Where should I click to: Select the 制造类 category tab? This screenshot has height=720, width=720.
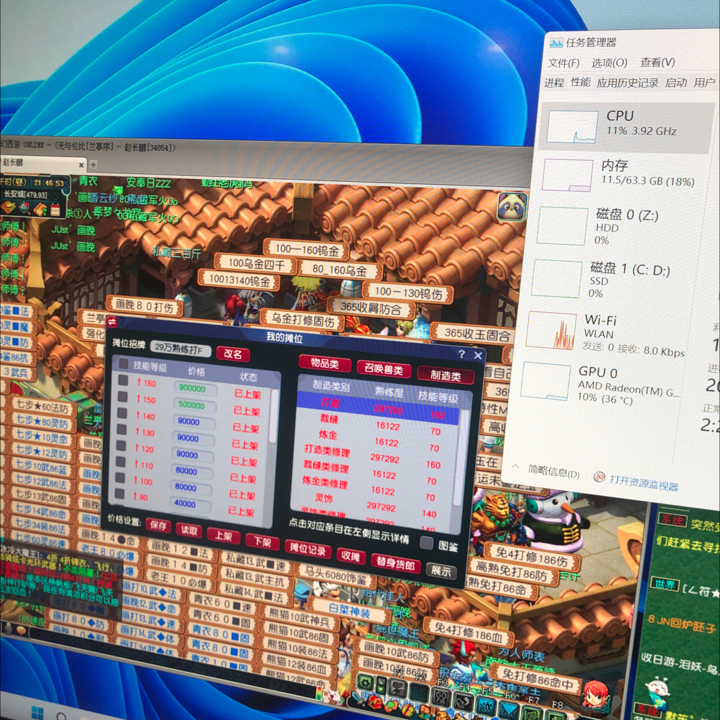tap(445, 375)
